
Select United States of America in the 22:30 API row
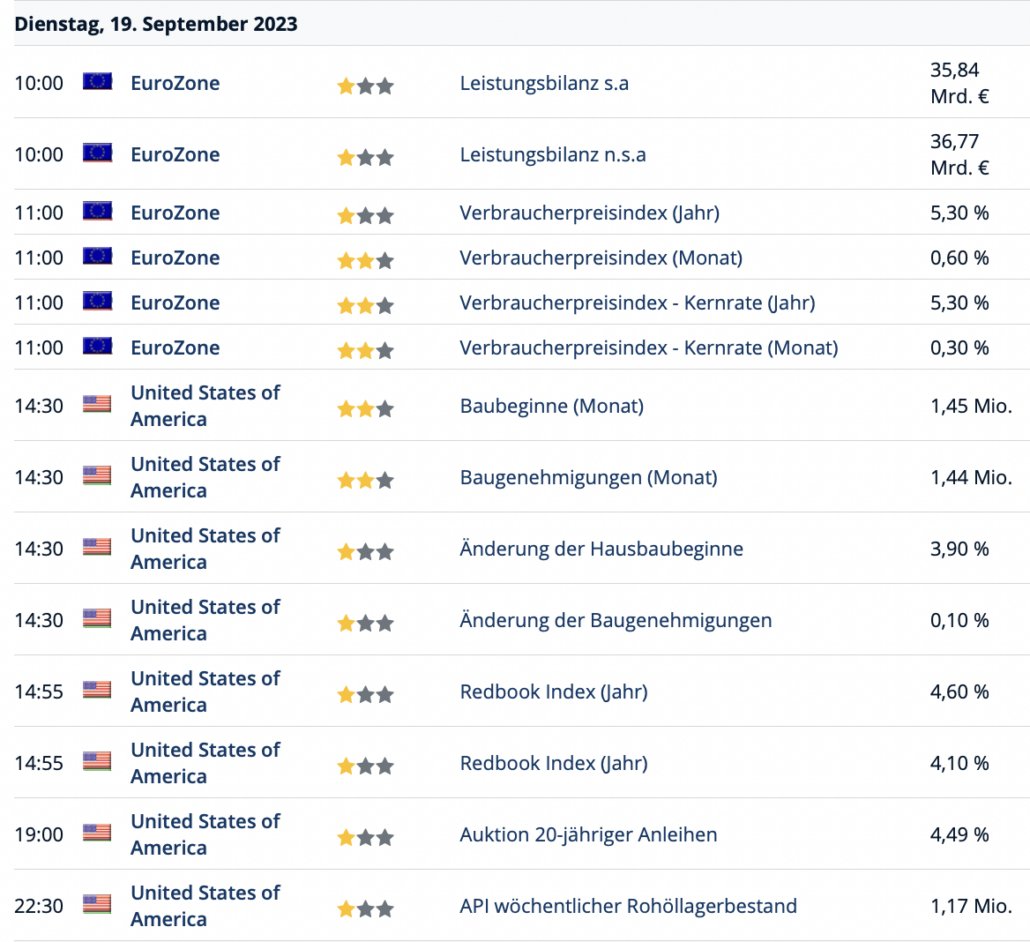pos(205,907)
